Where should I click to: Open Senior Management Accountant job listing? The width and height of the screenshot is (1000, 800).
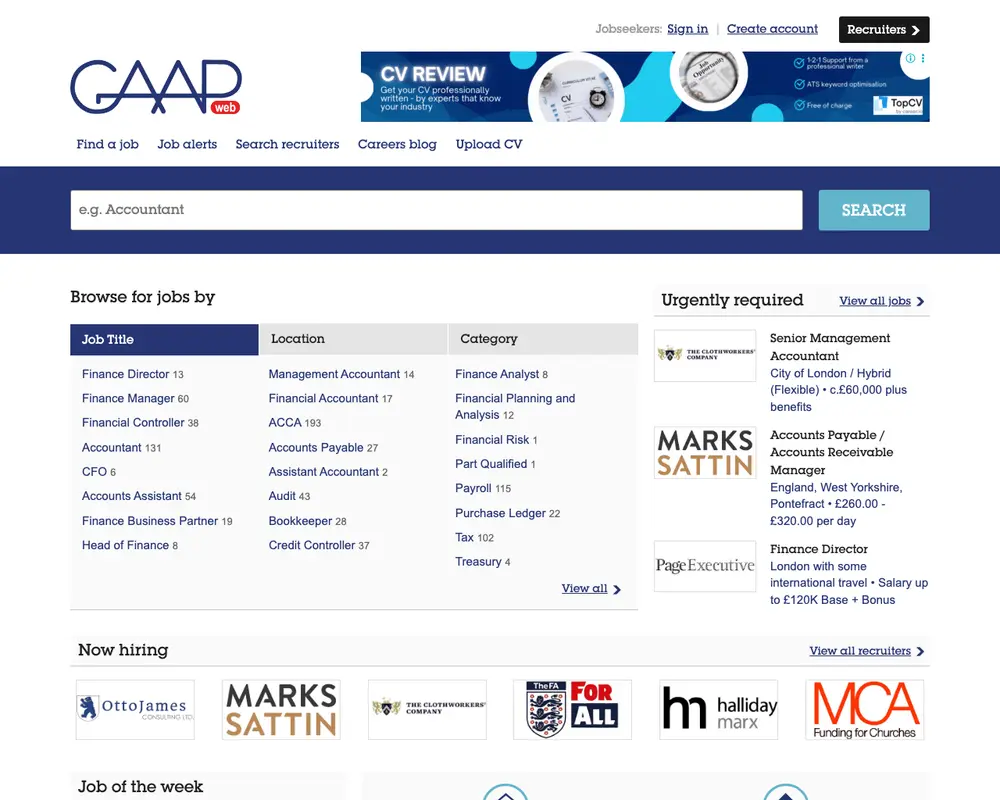(830, 347)
